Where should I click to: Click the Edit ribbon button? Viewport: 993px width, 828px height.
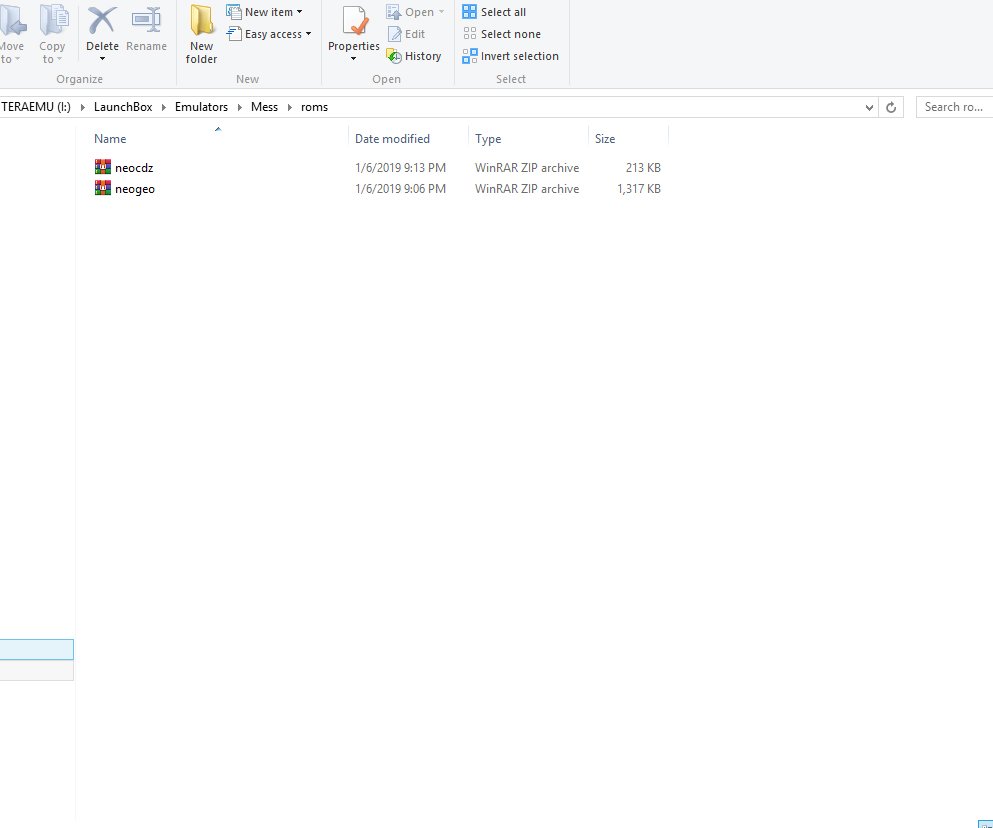point(406,34)
